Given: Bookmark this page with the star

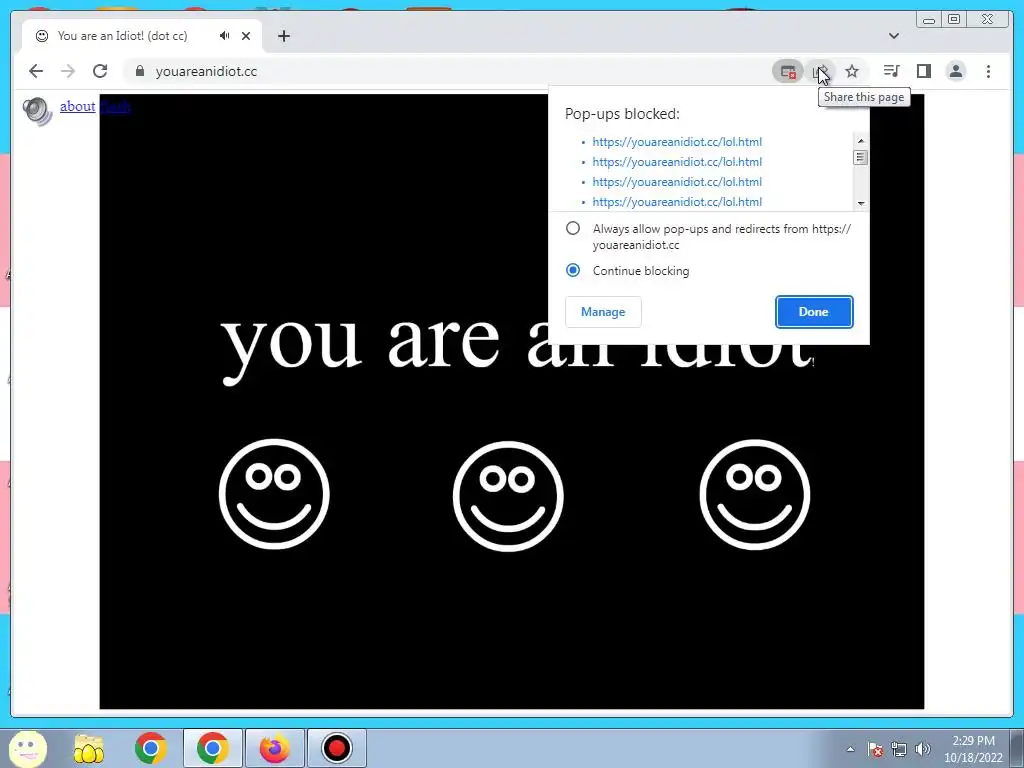Looking at the screenshot, I should point(852,71).
